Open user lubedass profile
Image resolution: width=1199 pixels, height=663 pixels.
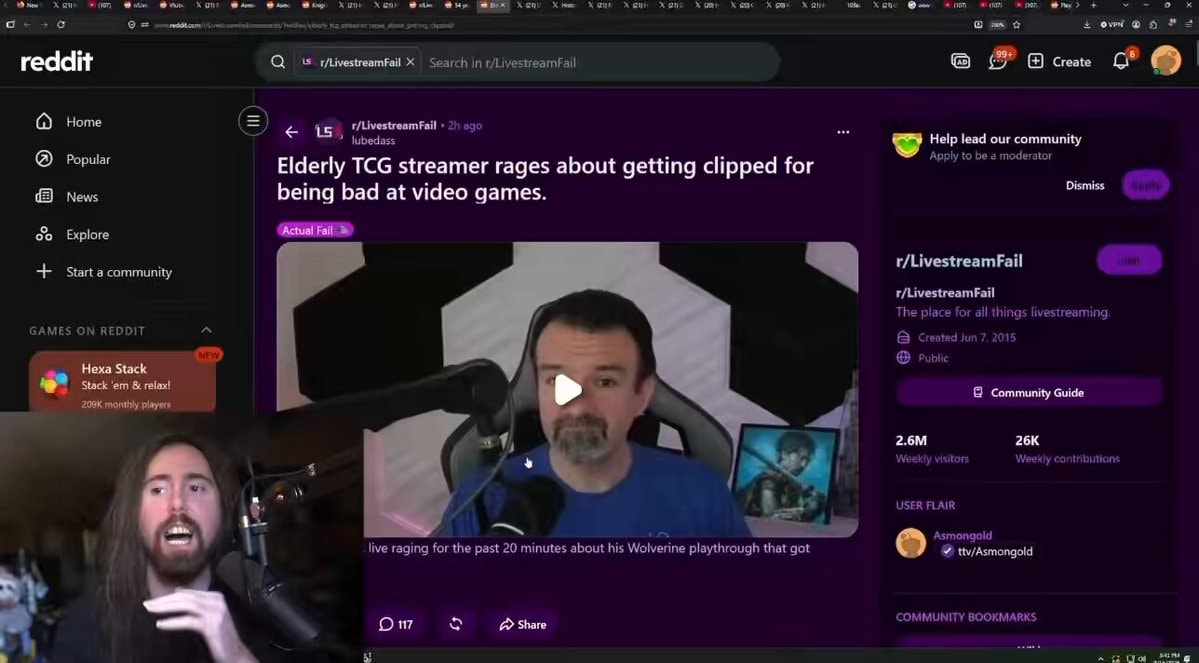(373, 141)
